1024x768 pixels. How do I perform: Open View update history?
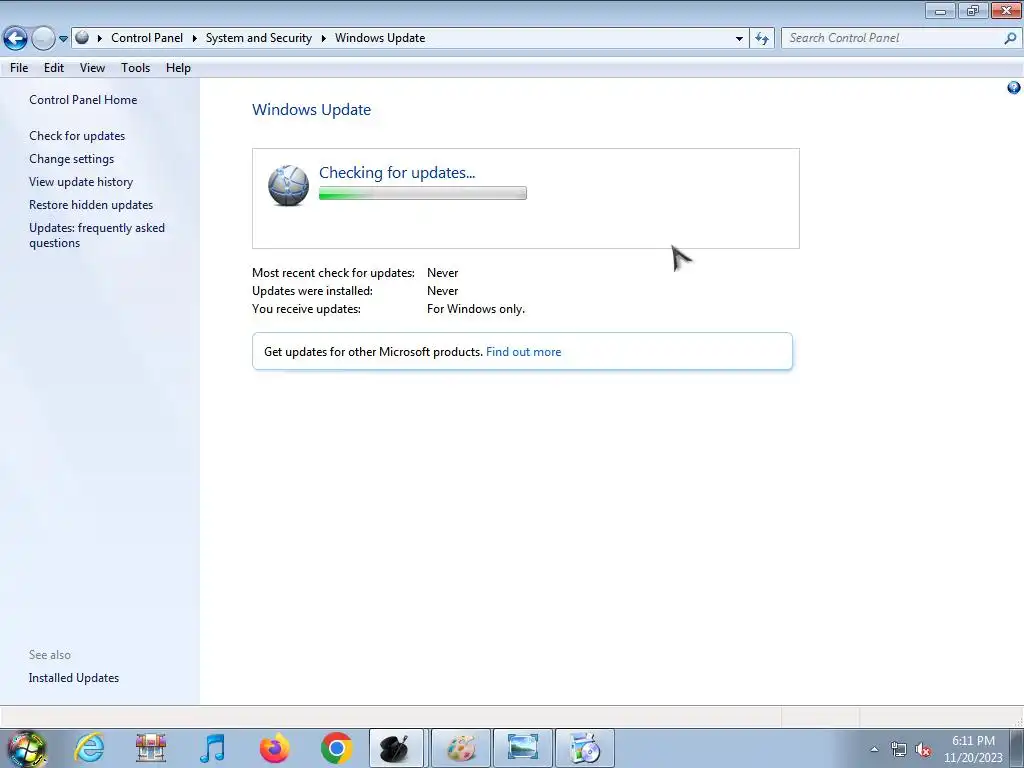pos(81,182)
